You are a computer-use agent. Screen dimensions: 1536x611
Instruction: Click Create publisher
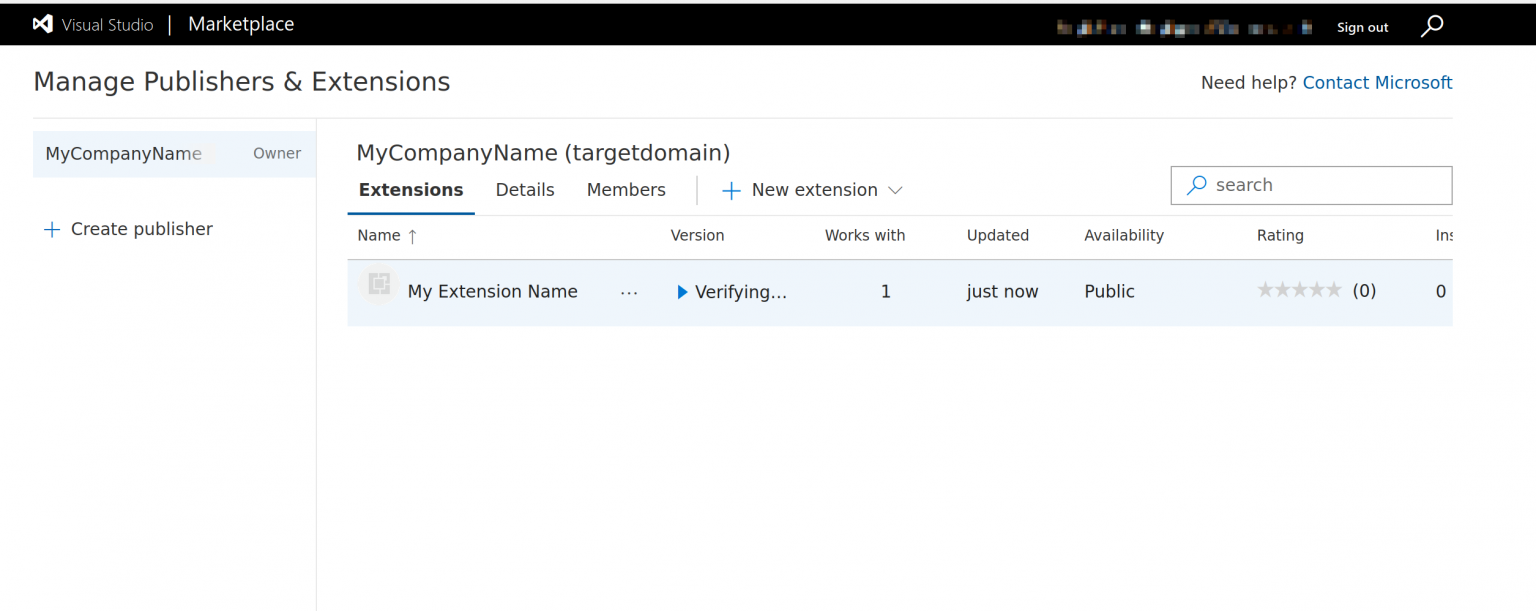coord(142,229)
